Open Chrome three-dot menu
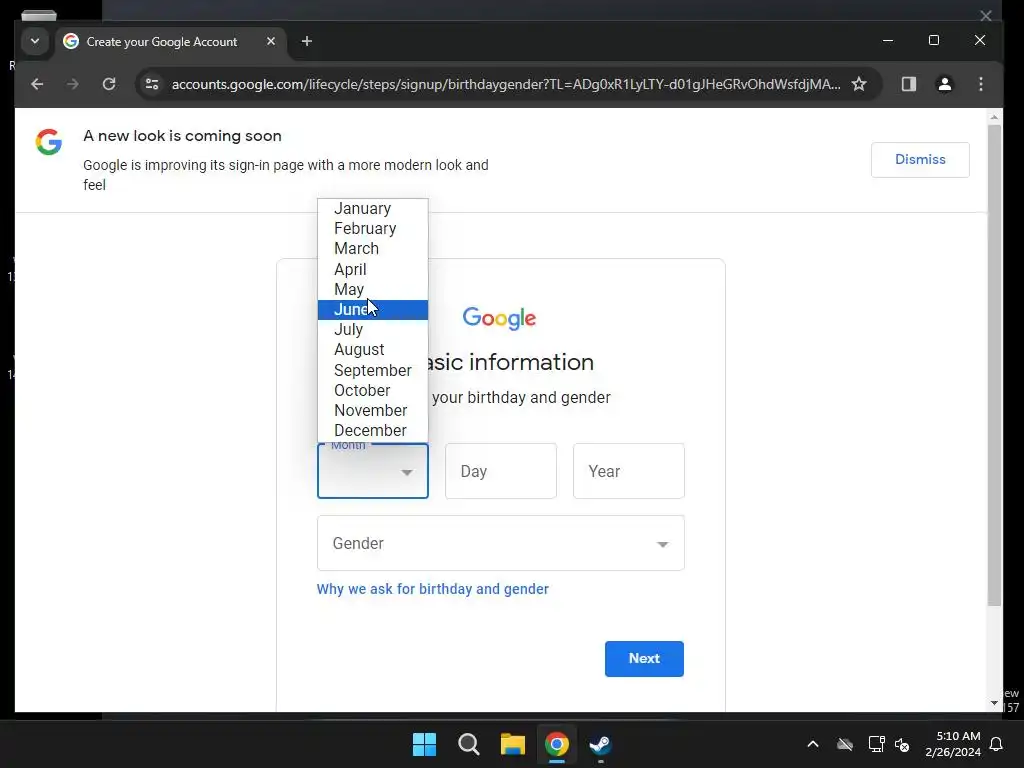Screen dimensions: 1024x768 tap(980, 84)
